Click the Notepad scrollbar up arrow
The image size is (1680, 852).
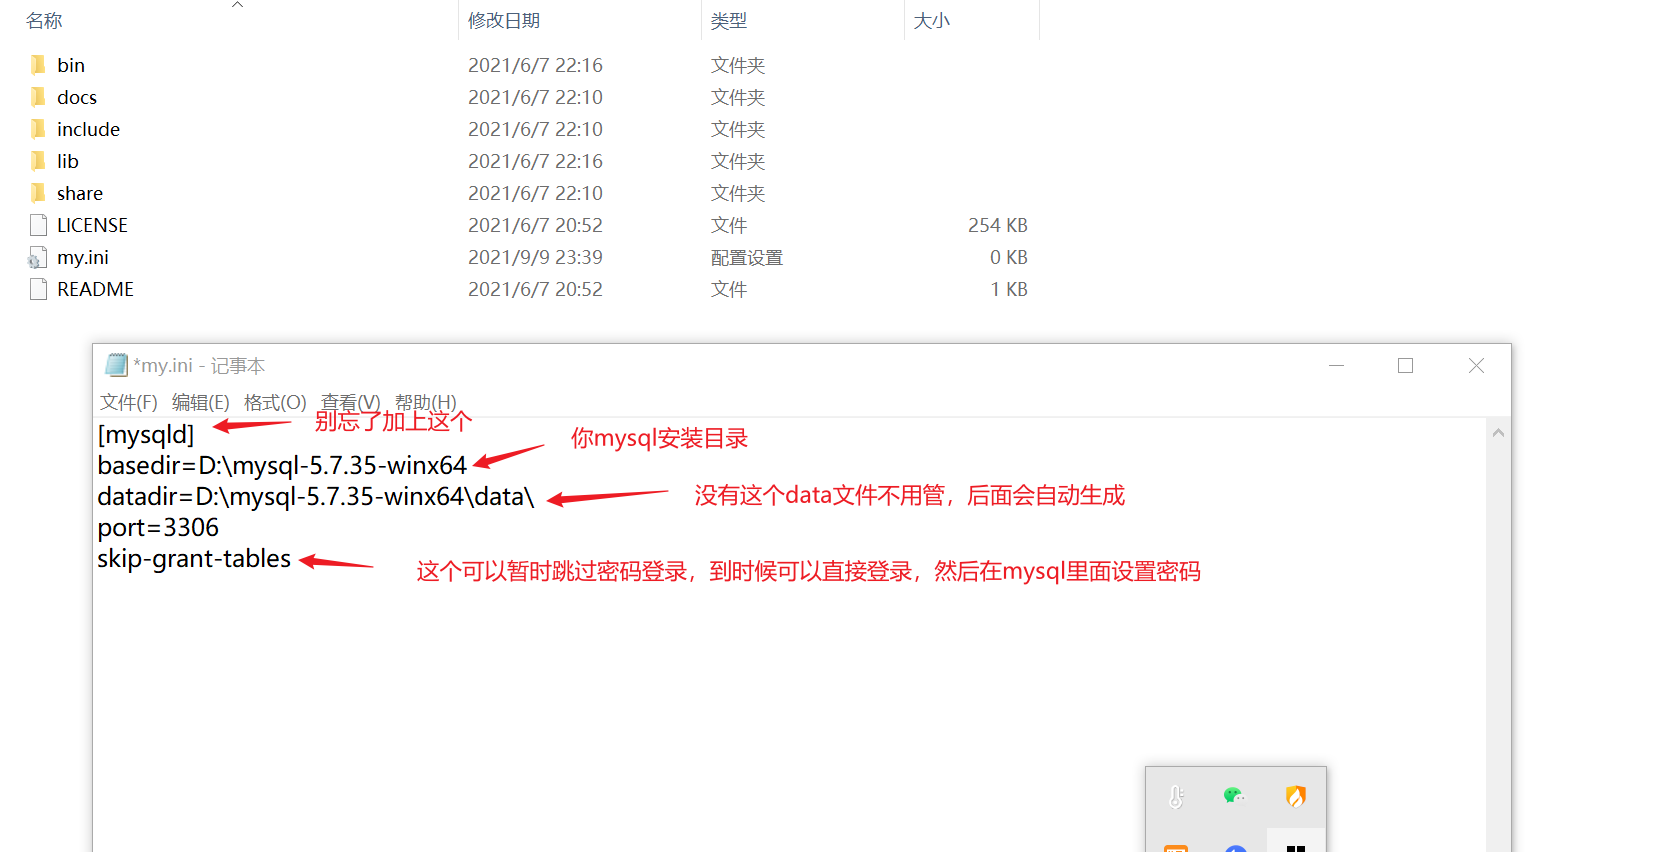[x=1498, y=433]
